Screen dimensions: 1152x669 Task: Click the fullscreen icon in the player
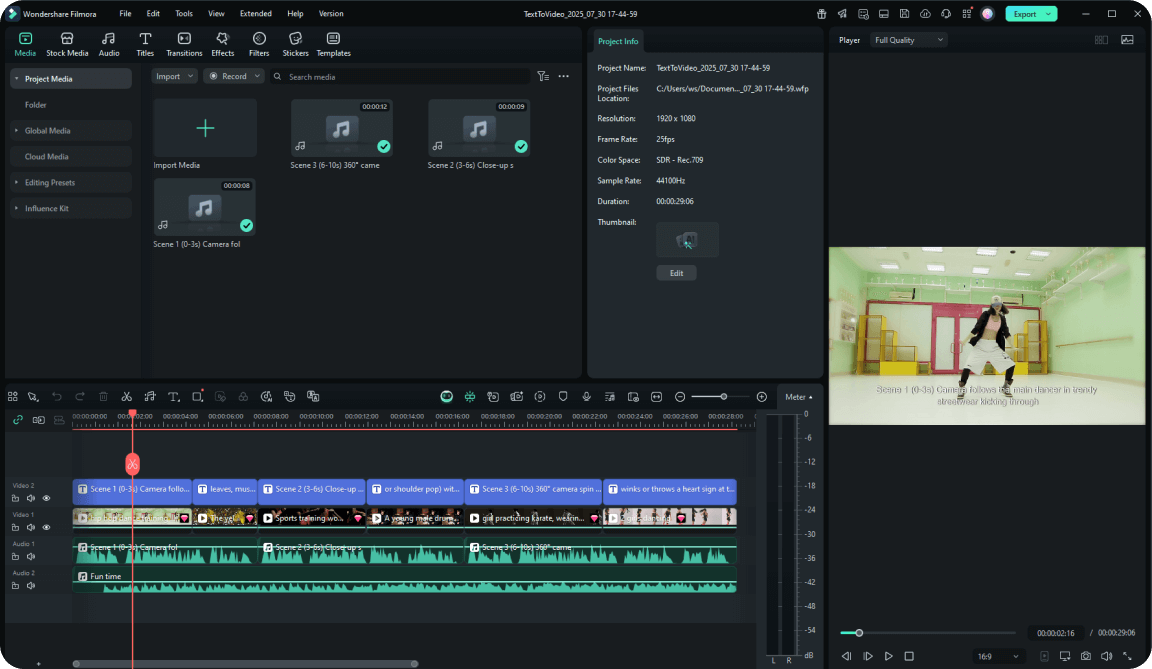click(x=1127, y=656)
